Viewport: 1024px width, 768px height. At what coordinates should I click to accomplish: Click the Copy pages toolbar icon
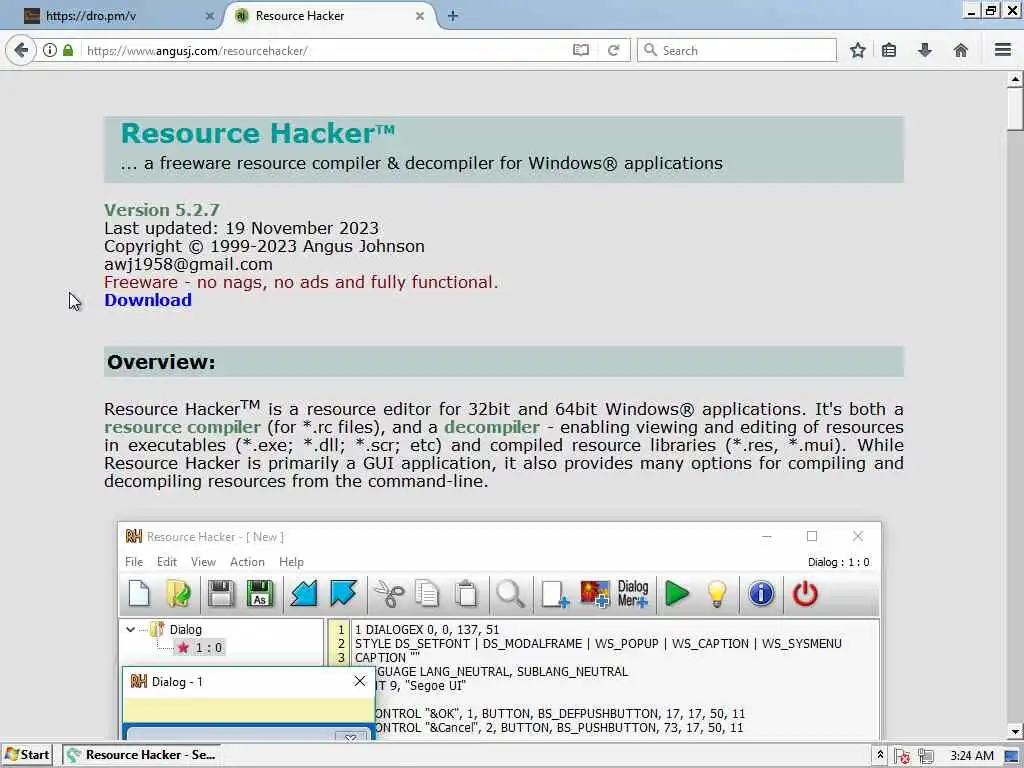[427, 594]
